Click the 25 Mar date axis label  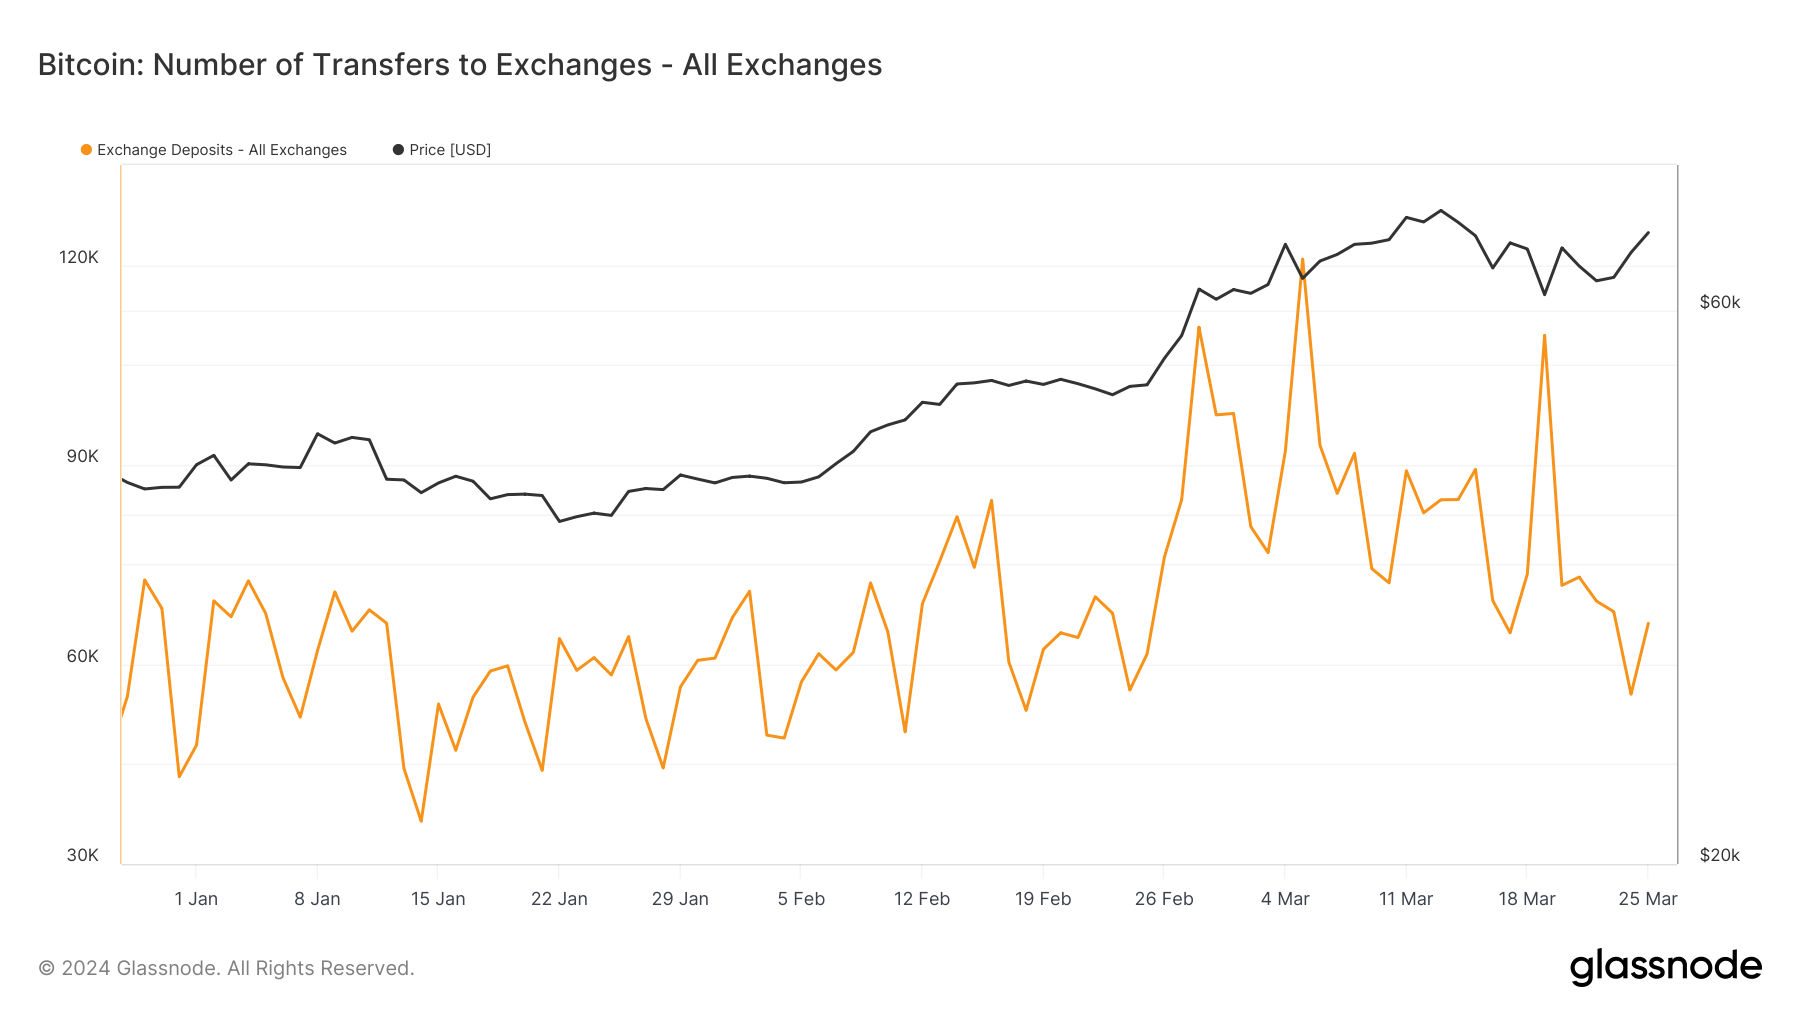1648,899
